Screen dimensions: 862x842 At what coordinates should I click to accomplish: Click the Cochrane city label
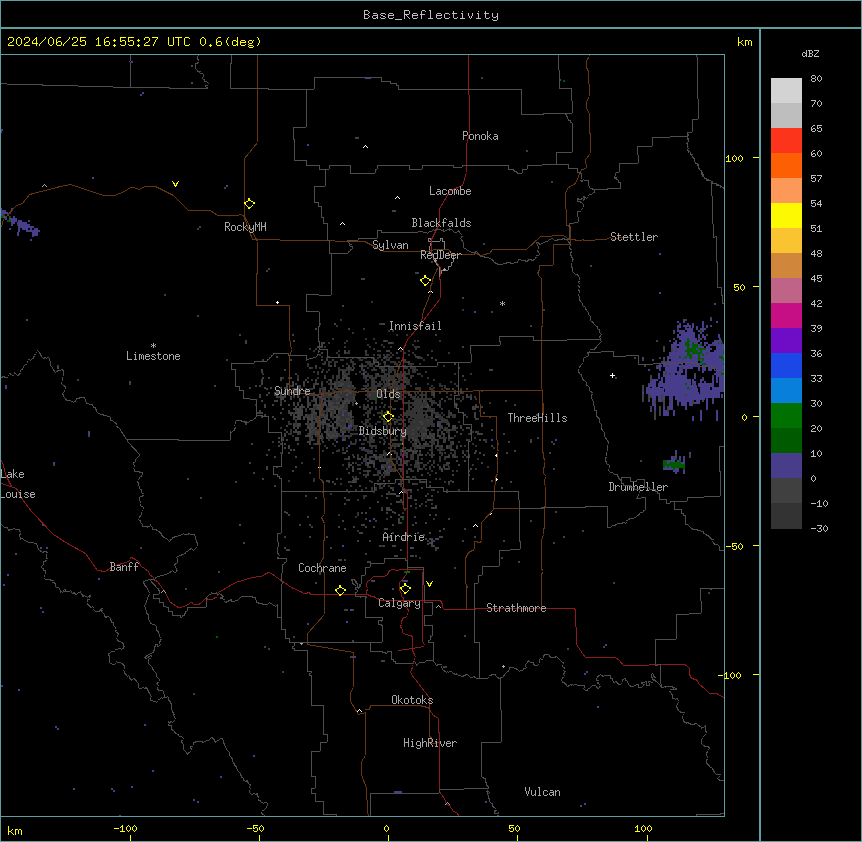pos(322,568)
